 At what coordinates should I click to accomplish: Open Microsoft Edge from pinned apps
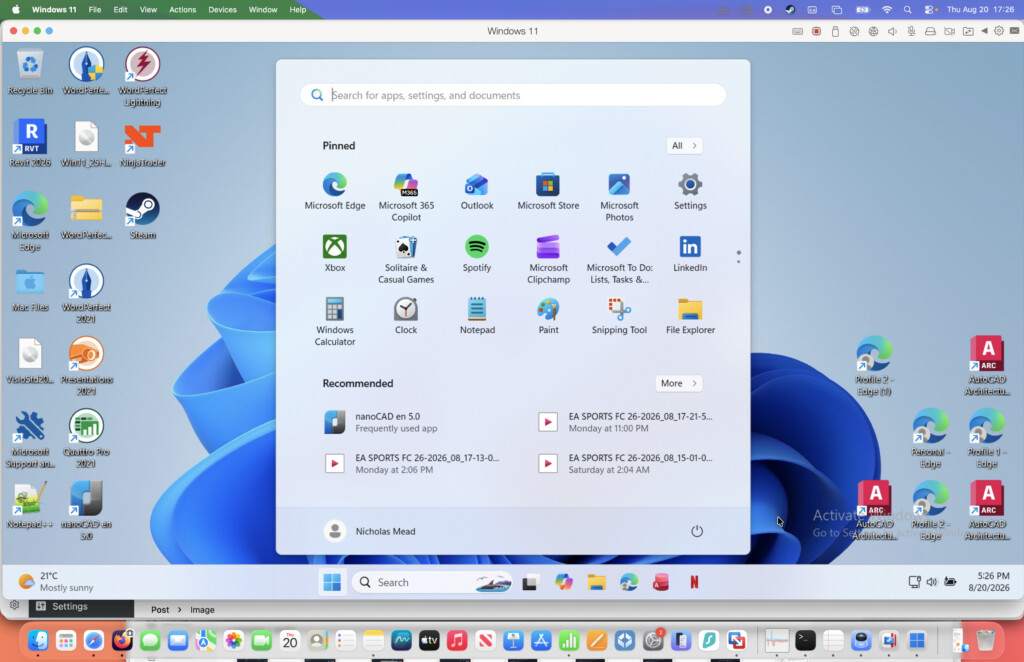tap(335, 191)
